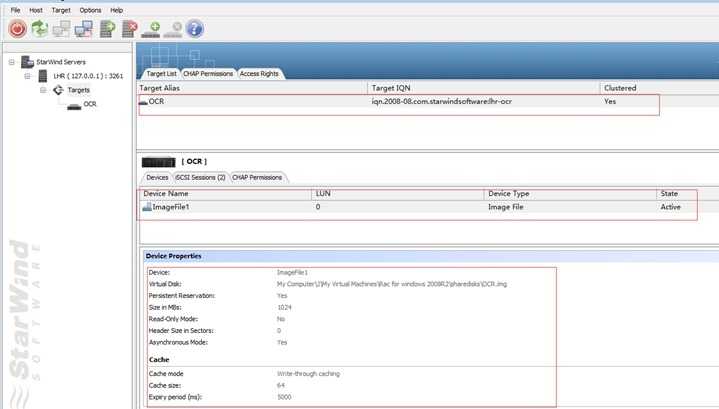Select the OCR target in the tree

point(90,104)
